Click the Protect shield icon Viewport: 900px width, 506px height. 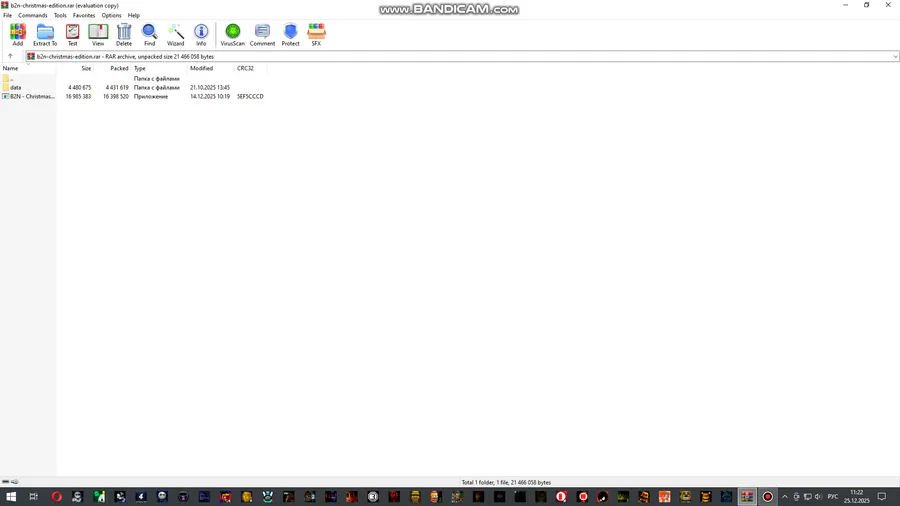tap(290, 34)
